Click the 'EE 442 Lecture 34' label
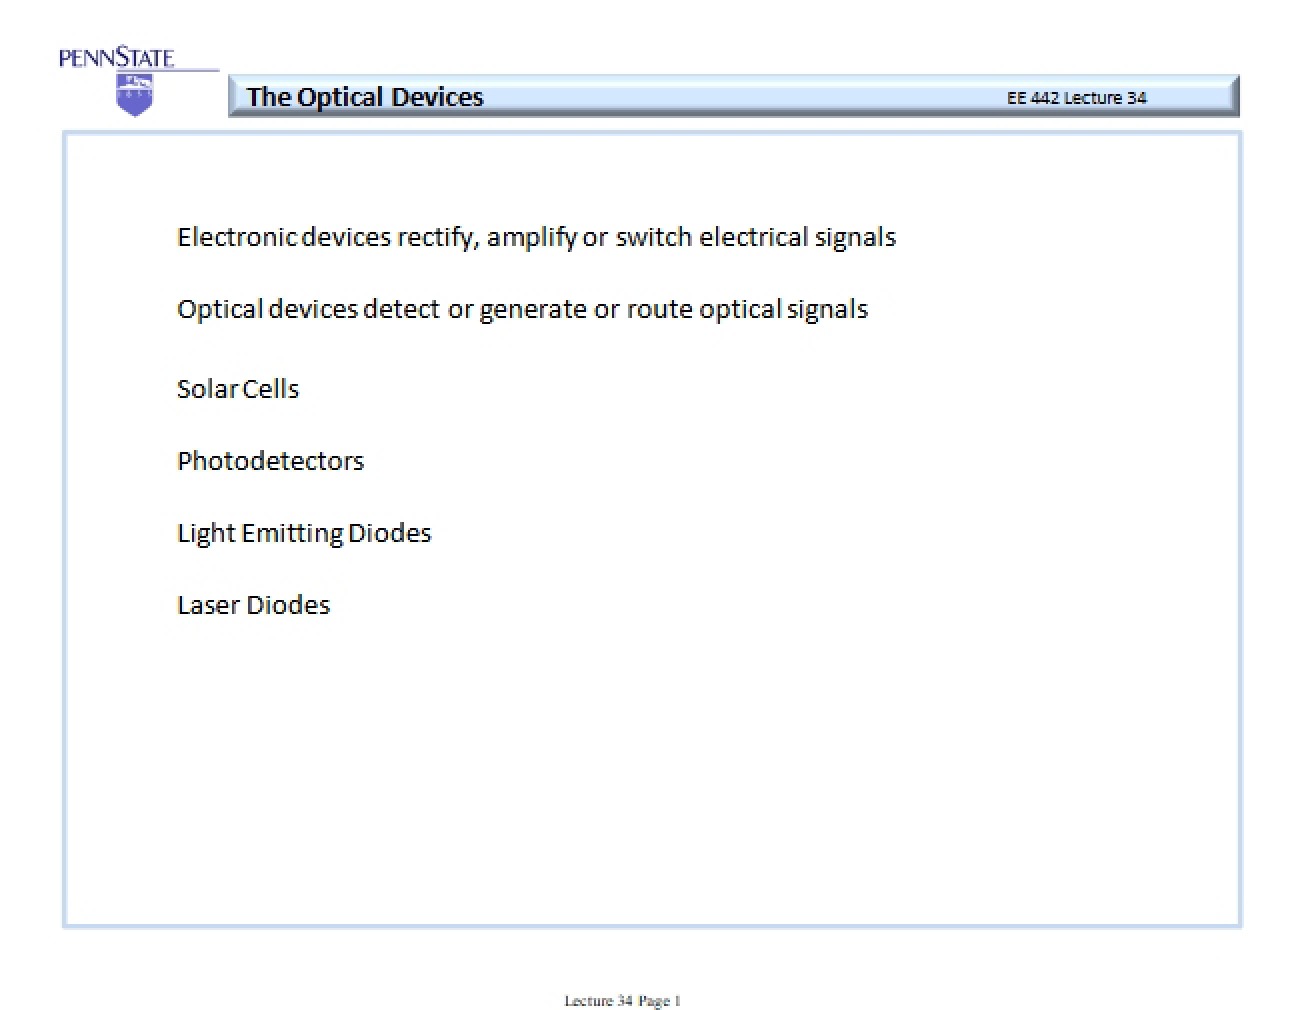Viewport: 1306px width, 1010px height. 1076,98
